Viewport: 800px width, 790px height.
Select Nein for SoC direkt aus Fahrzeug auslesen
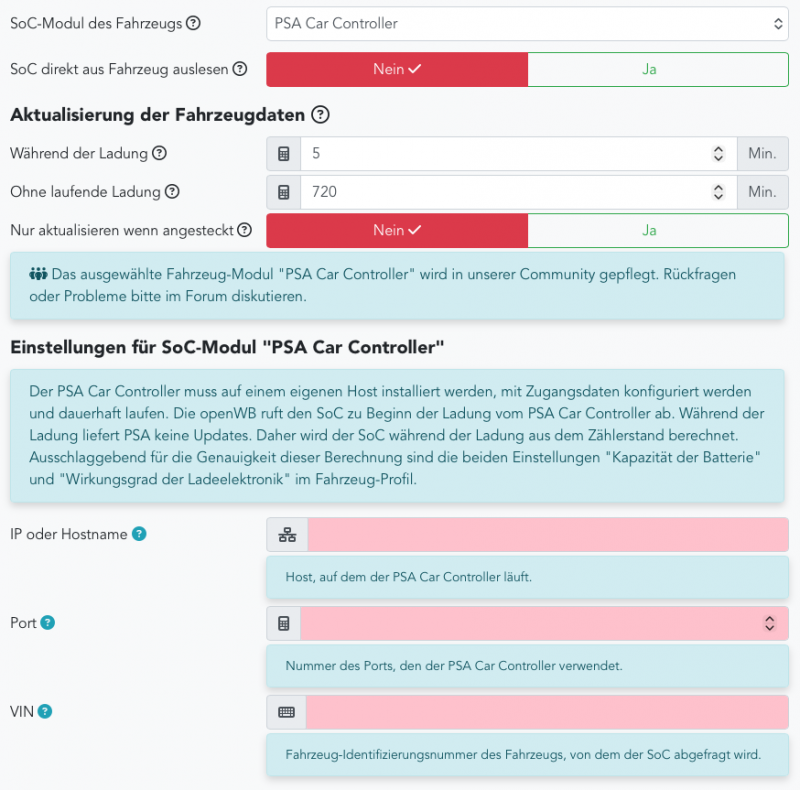point(397,70)
